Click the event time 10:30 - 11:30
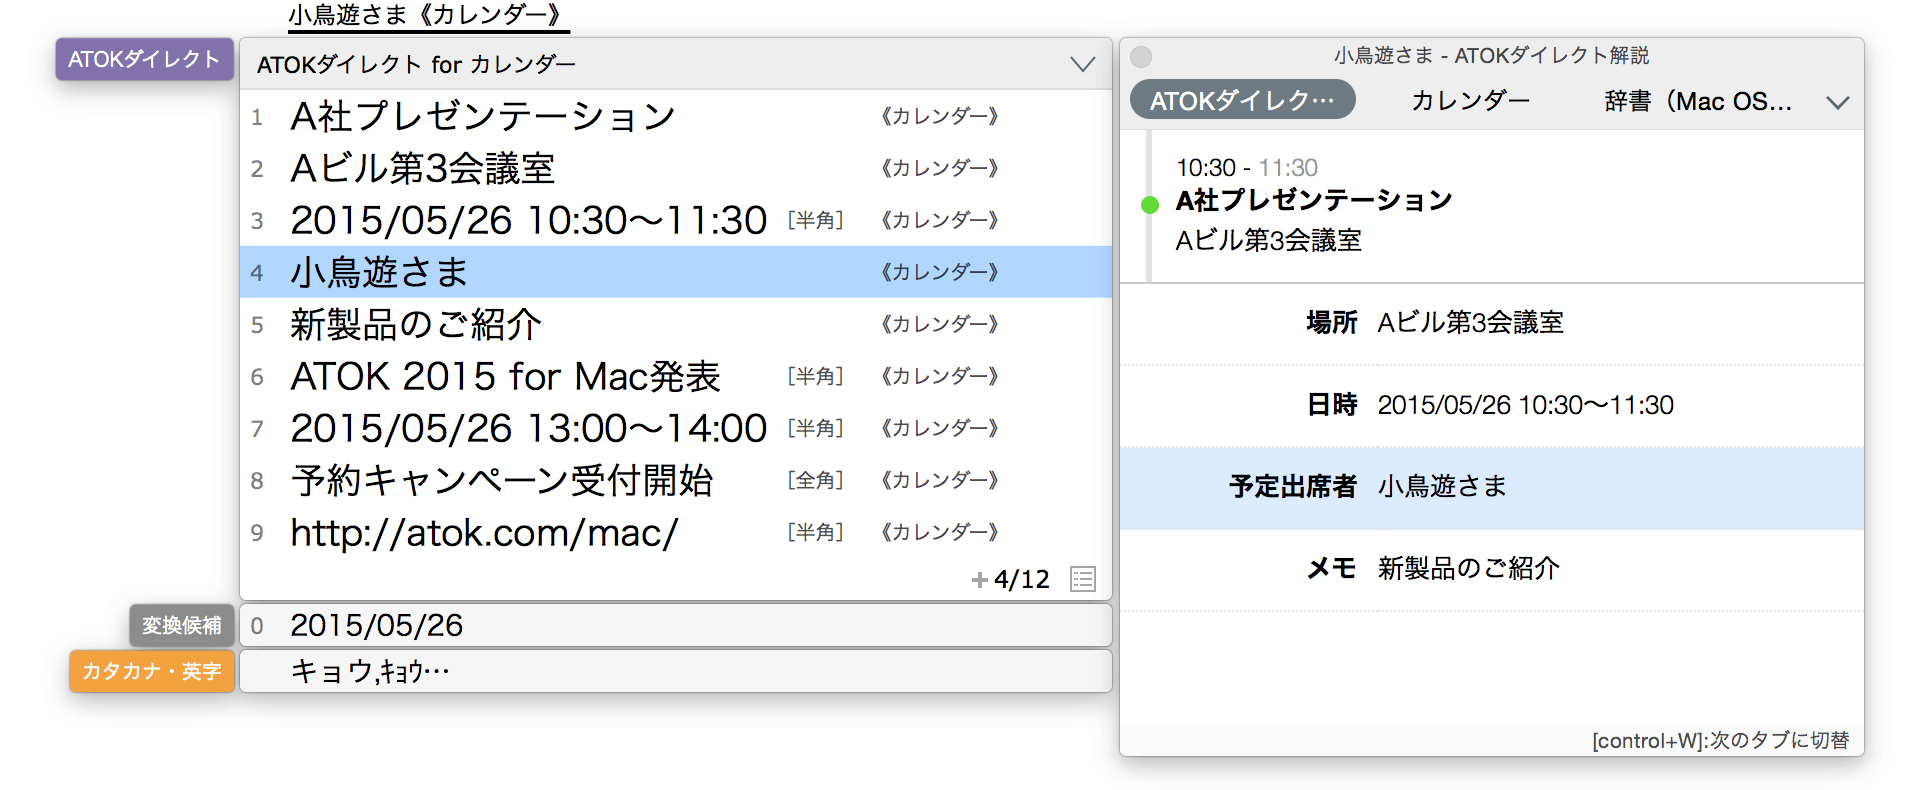1910x790 pixels. 1246,168
